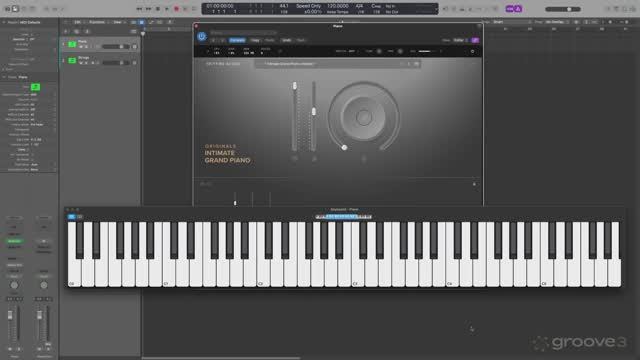The width and height of the screenshot is (640, 360).
Task: Click the blue keyboard view button
Action: point(71,217)
